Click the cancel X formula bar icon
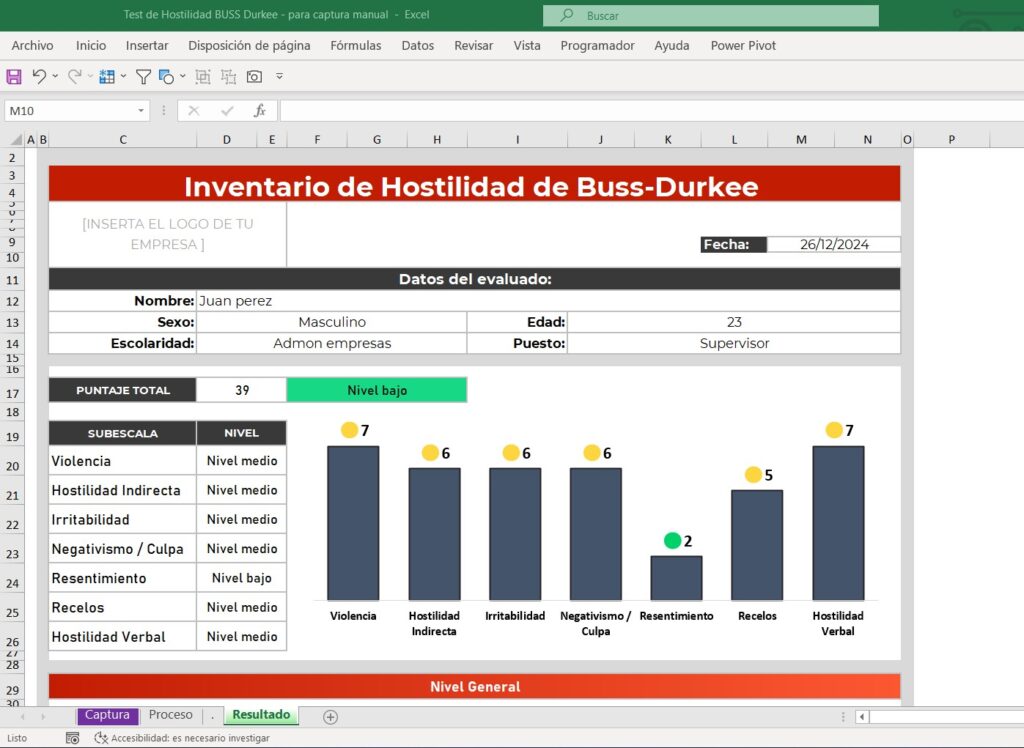Image resolution: width=1024 pixels, height=748 pixels. click(193, 111)
